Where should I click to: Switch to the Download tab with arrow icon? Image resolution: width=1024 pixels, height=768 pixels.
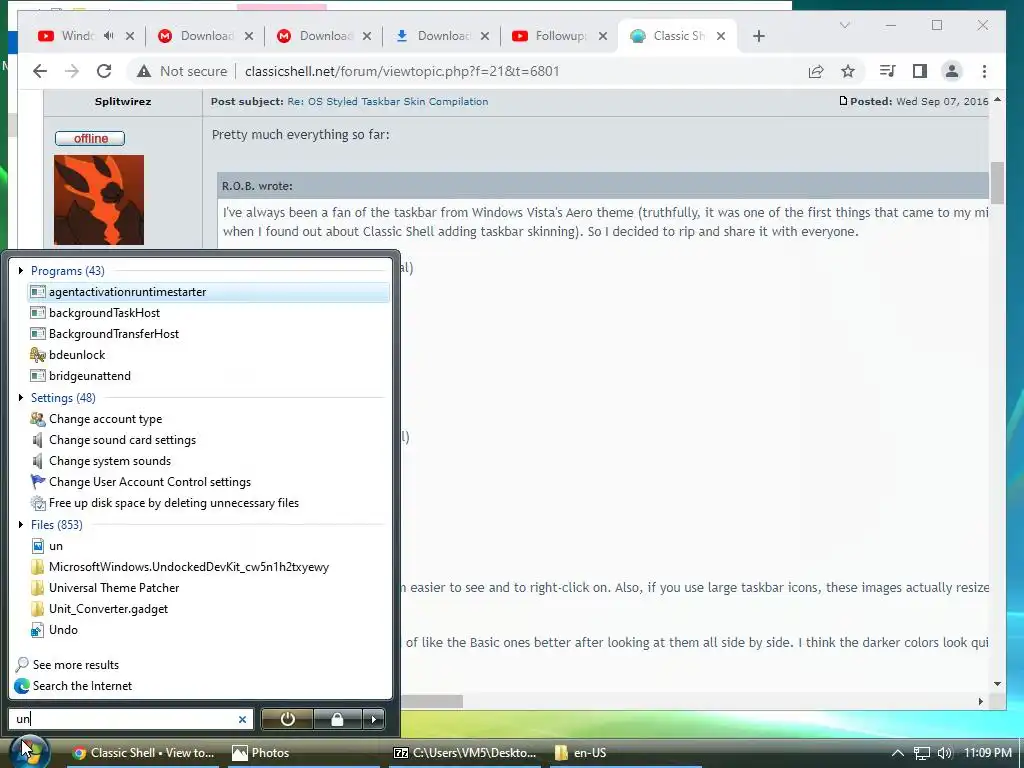(x=441, y=36)
